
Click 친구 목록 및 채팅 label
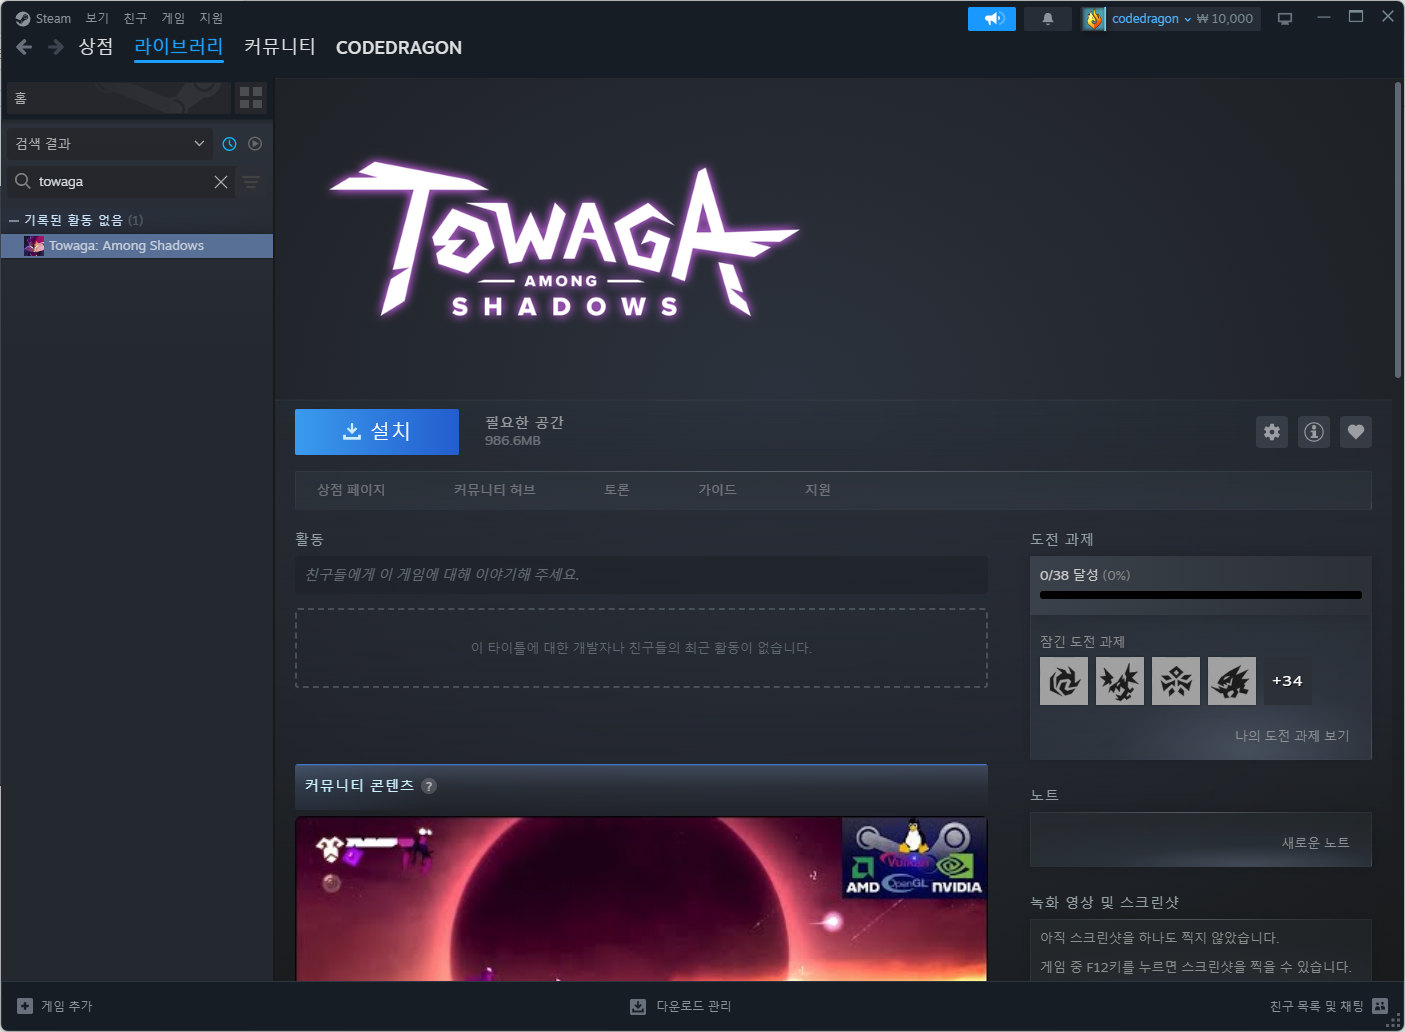pos(1317,1006)
